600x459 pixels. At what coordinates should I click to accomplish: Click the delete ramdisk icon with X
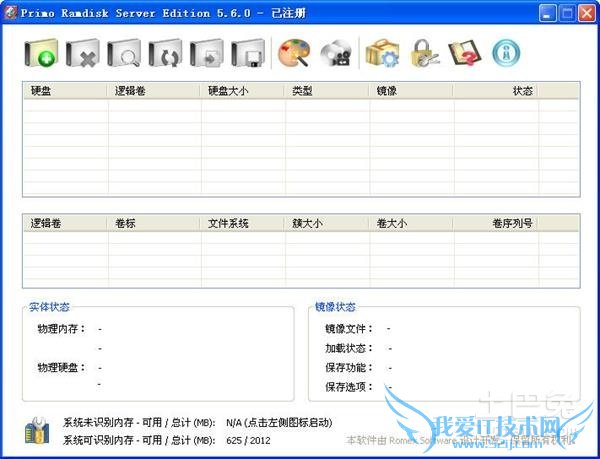(83, 53)
